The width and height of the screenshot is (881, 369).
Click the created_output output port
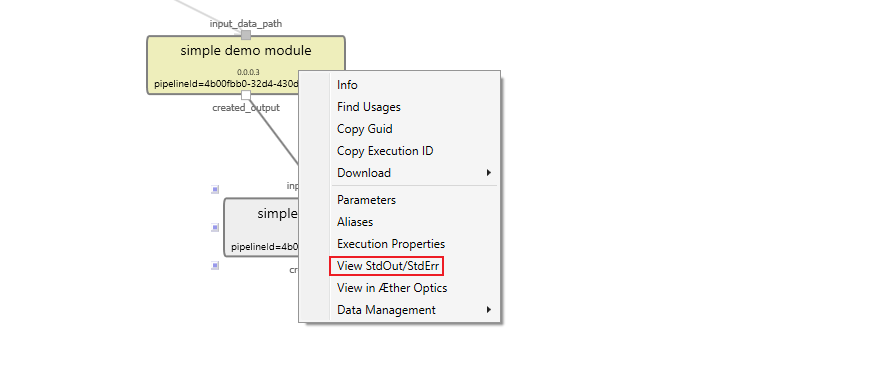pyautogui.click(x=246, y=95)
